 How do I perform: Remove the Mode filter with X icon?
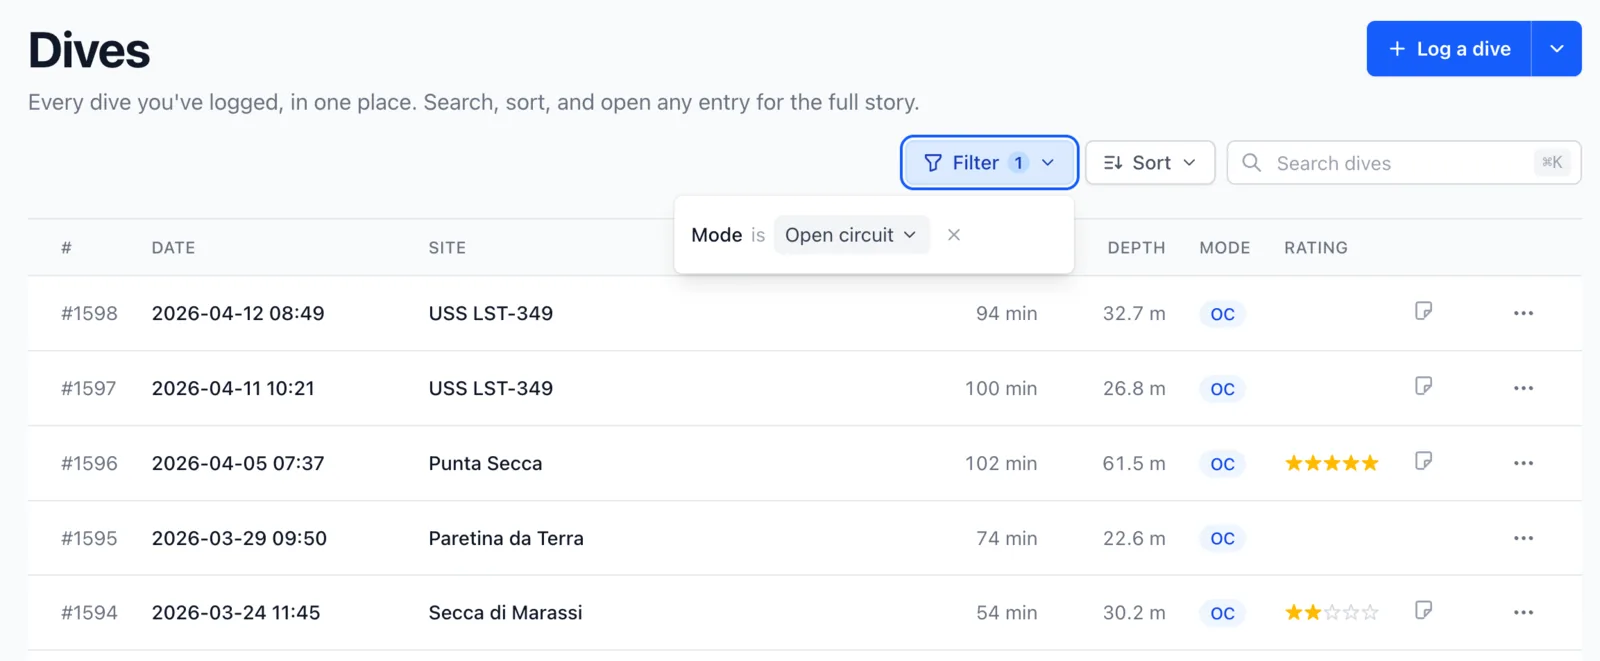954,235
